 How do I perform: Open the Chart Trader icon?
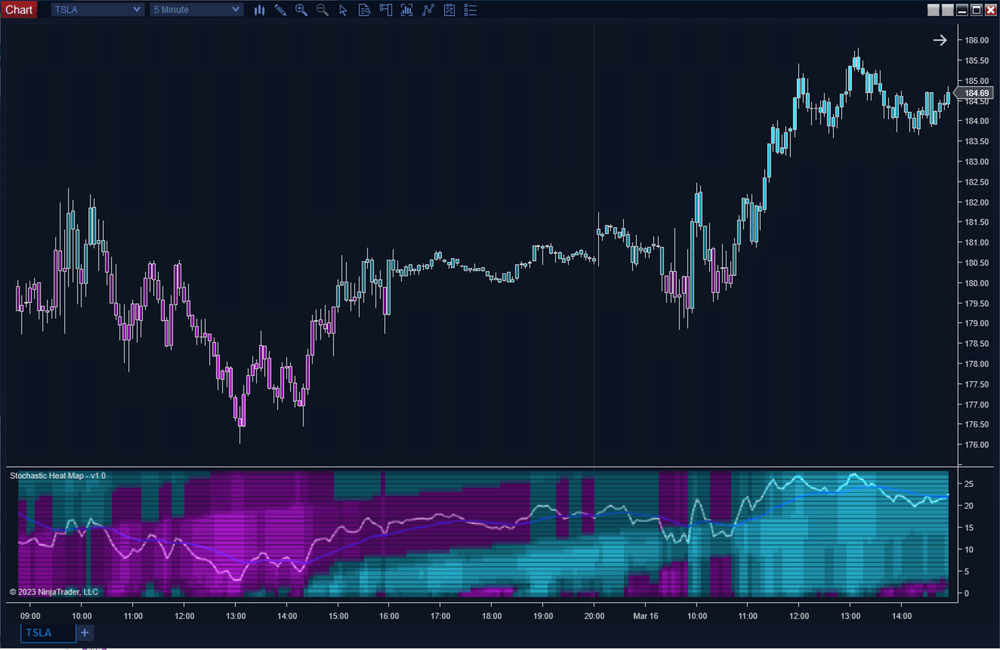point(385,10)
